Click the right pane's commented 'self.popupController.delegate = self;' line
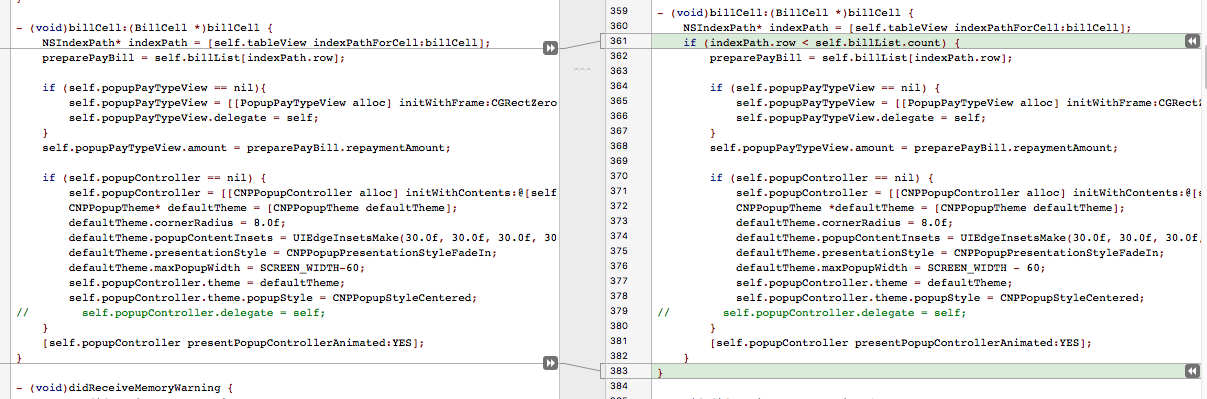This screenshot has width=1207, height=399. point(812,313)
